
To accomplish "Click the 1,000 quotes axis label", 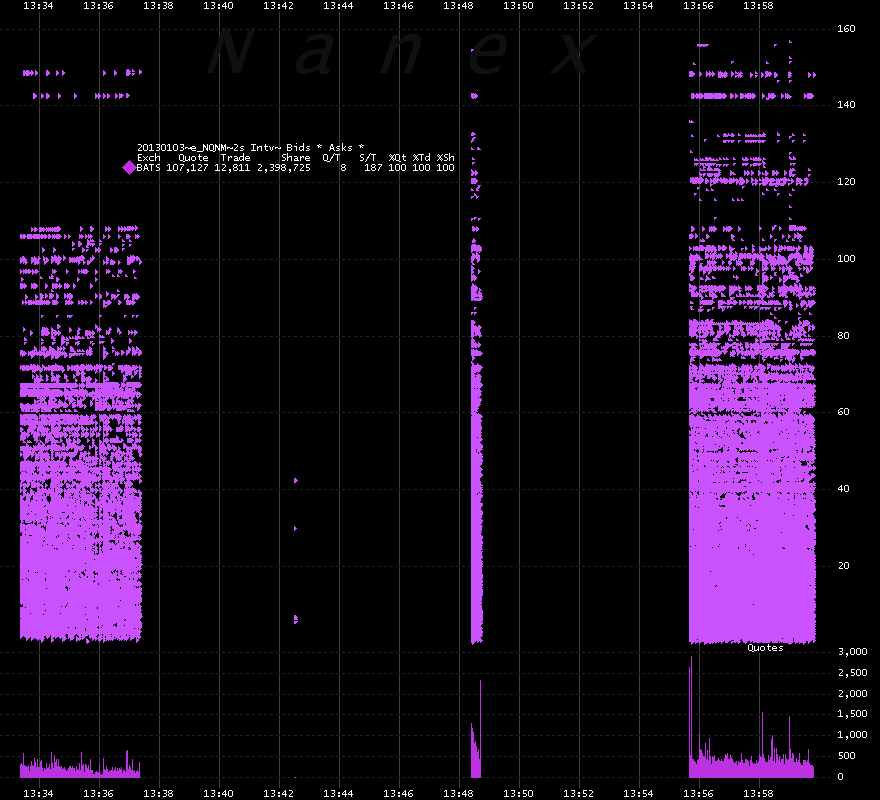I will (852, 734).
